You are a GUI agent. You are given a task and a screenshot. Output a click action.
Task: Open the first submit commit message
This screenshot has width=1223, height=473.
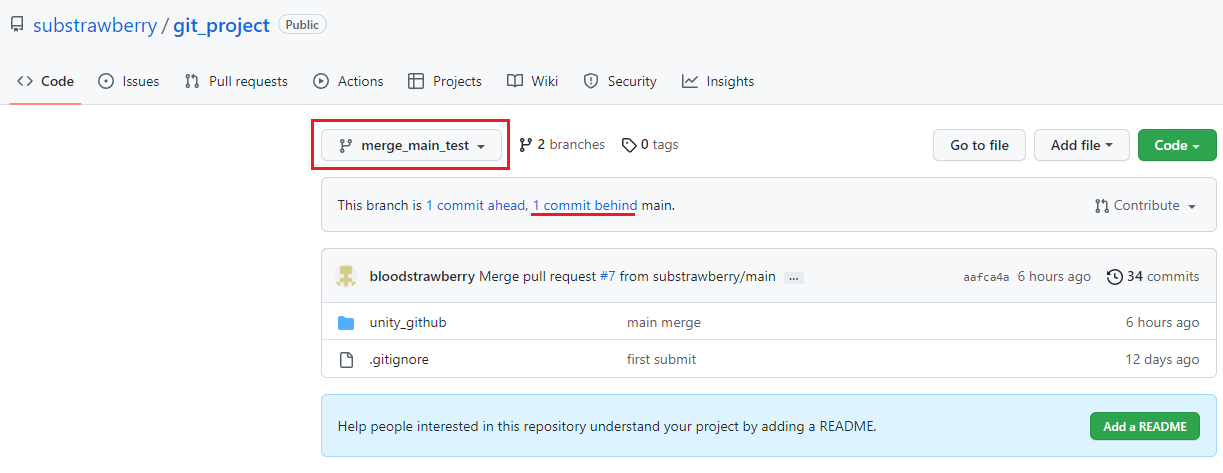(x=662, y=359)
